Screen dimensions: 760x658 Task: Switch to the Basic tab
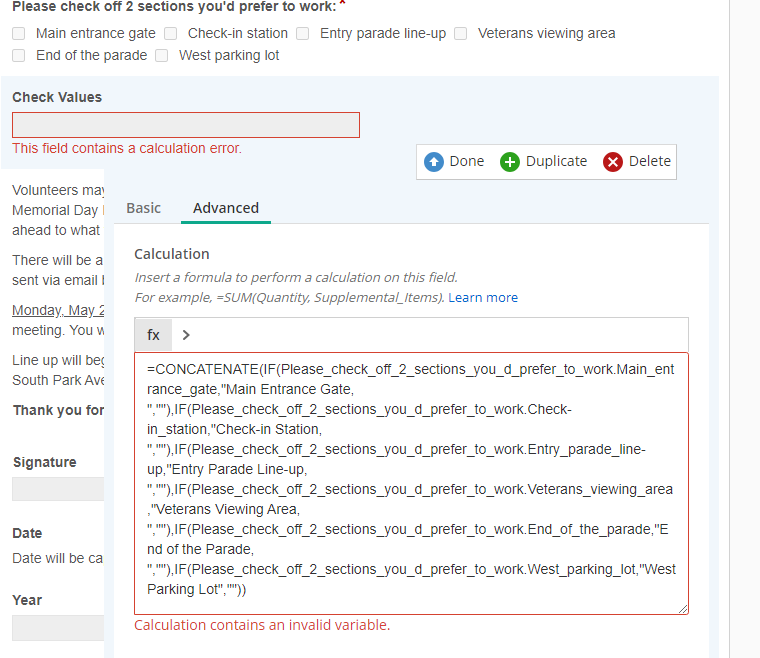tap(143, 208)
